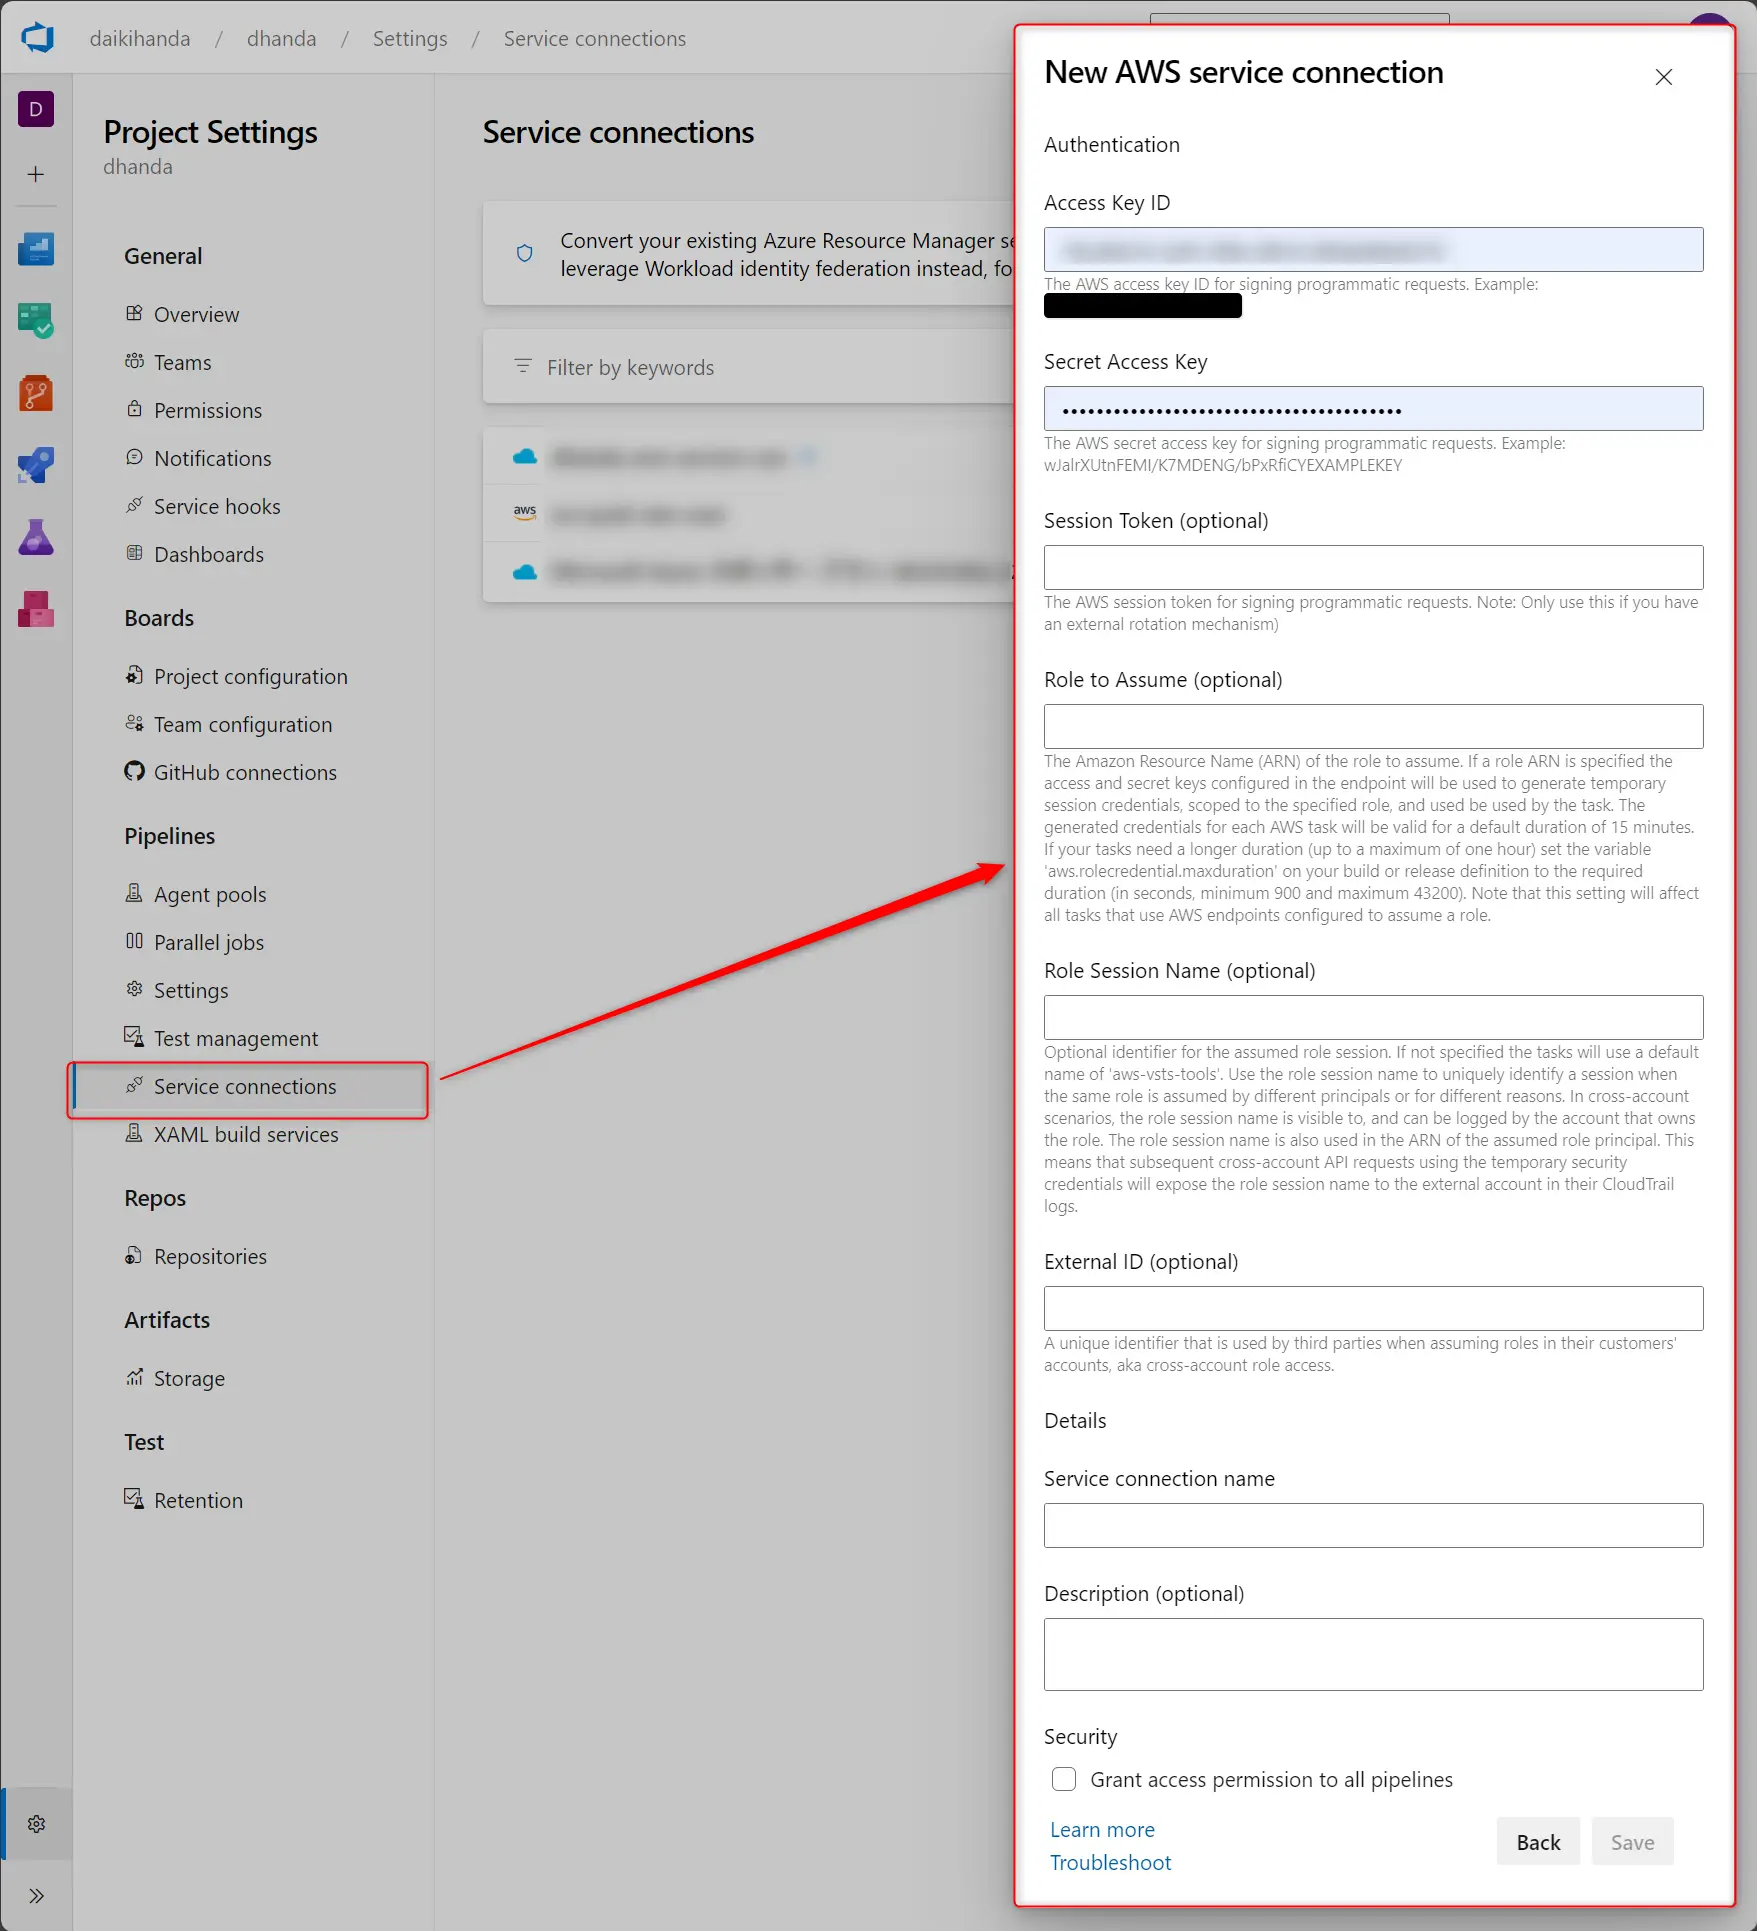This screenshot has width=1757, height=1931.
Task: Open the Test Plans flask icon
Action: click(x=36, y=537)
